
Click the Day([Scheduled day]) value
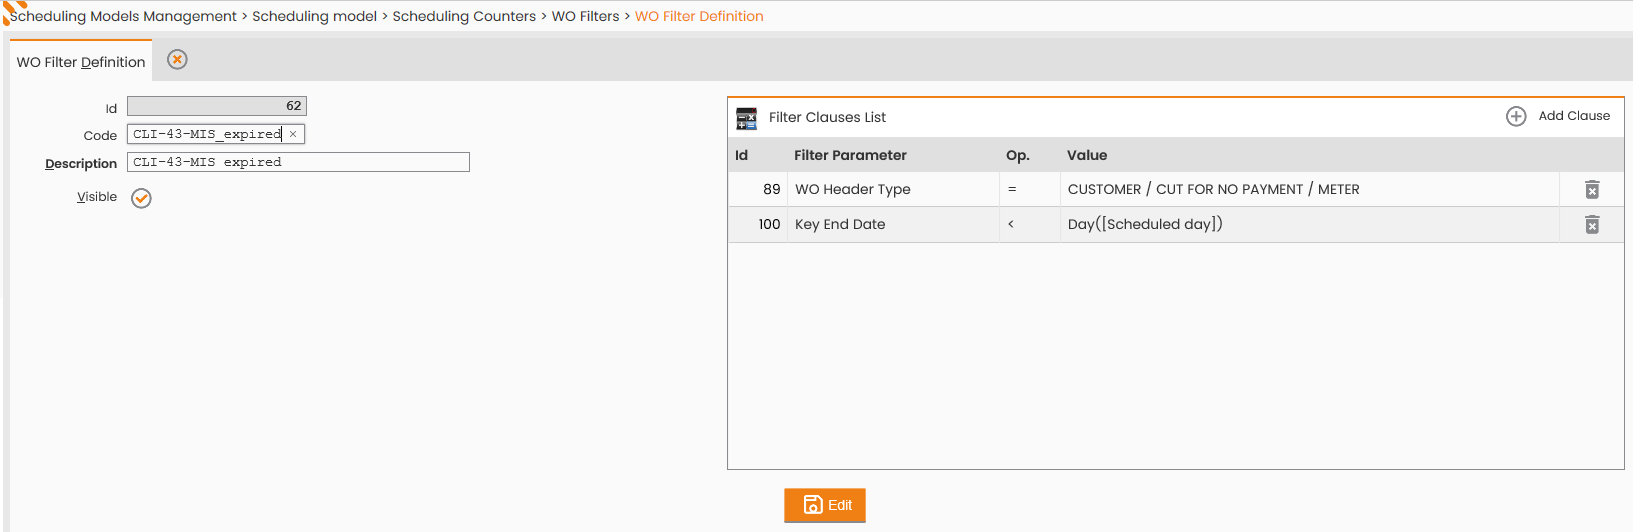(x=1145, y=224)
